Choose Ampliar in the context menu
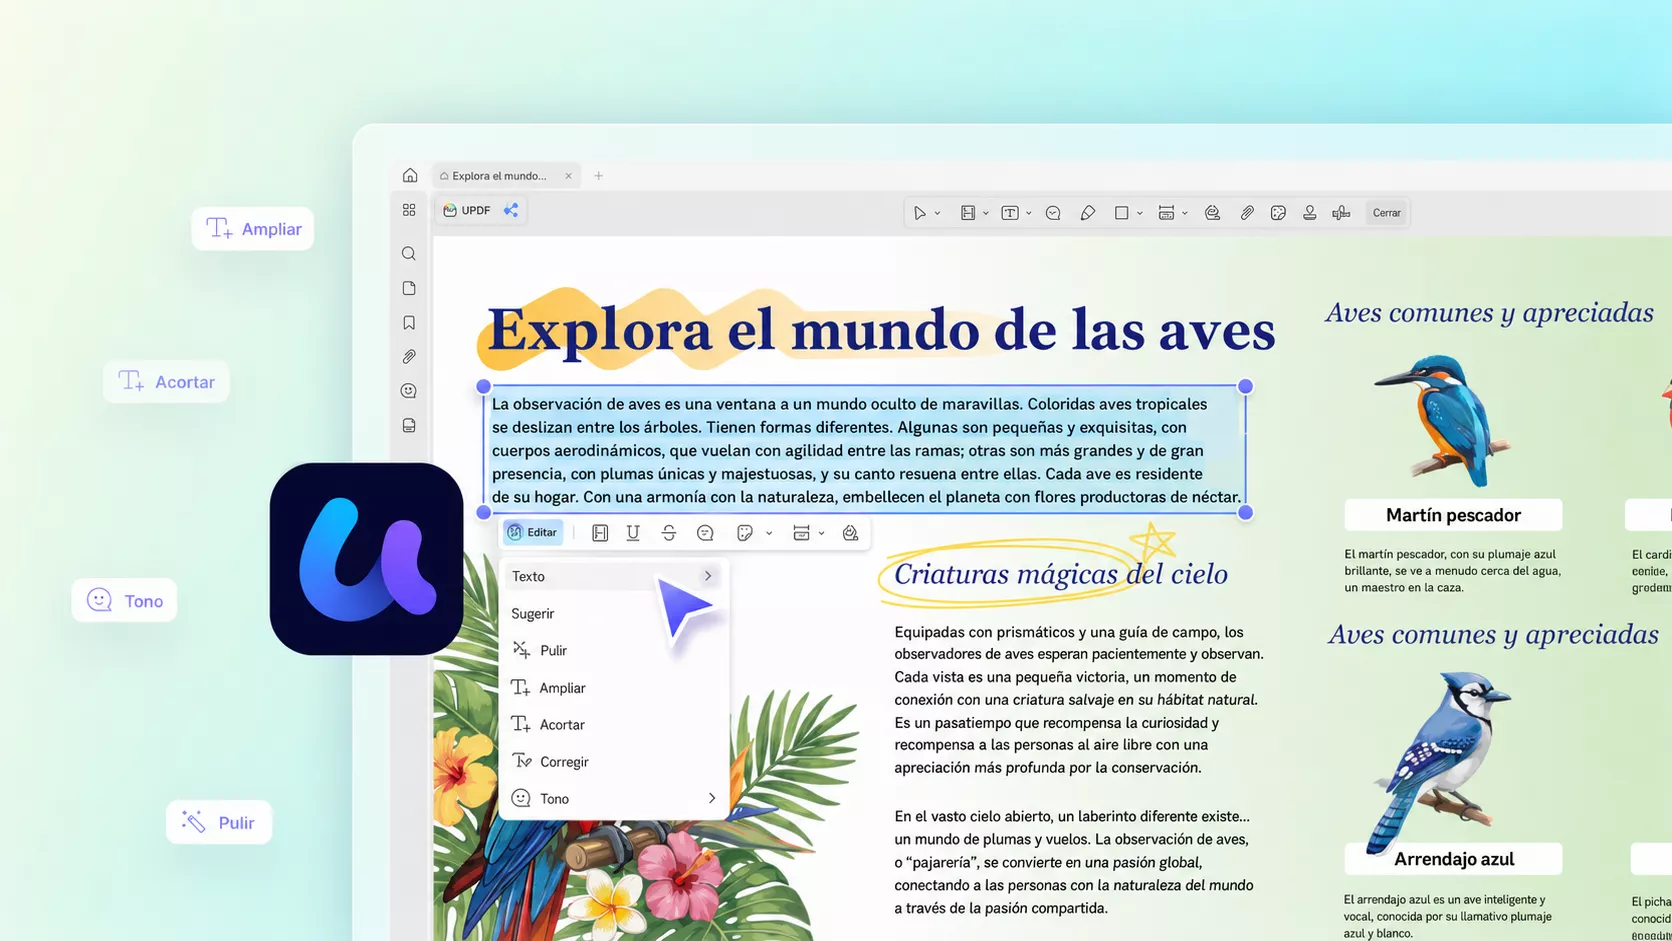The width and height of the screenshot is (1672, 941). point(613,688)
